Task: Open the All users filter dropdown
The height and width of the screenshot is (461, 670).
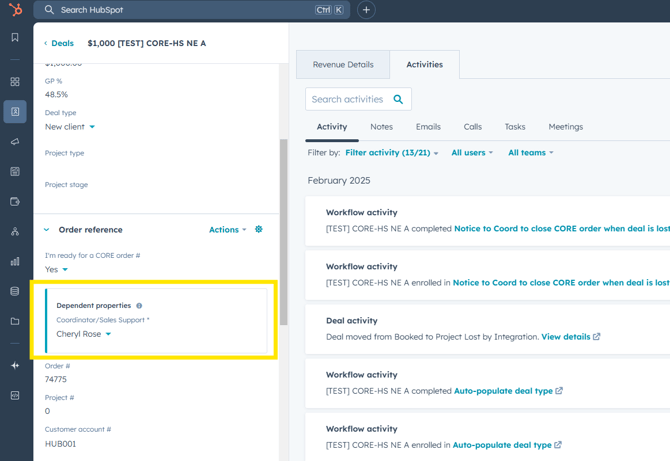Action: click(x=472, y=153)
